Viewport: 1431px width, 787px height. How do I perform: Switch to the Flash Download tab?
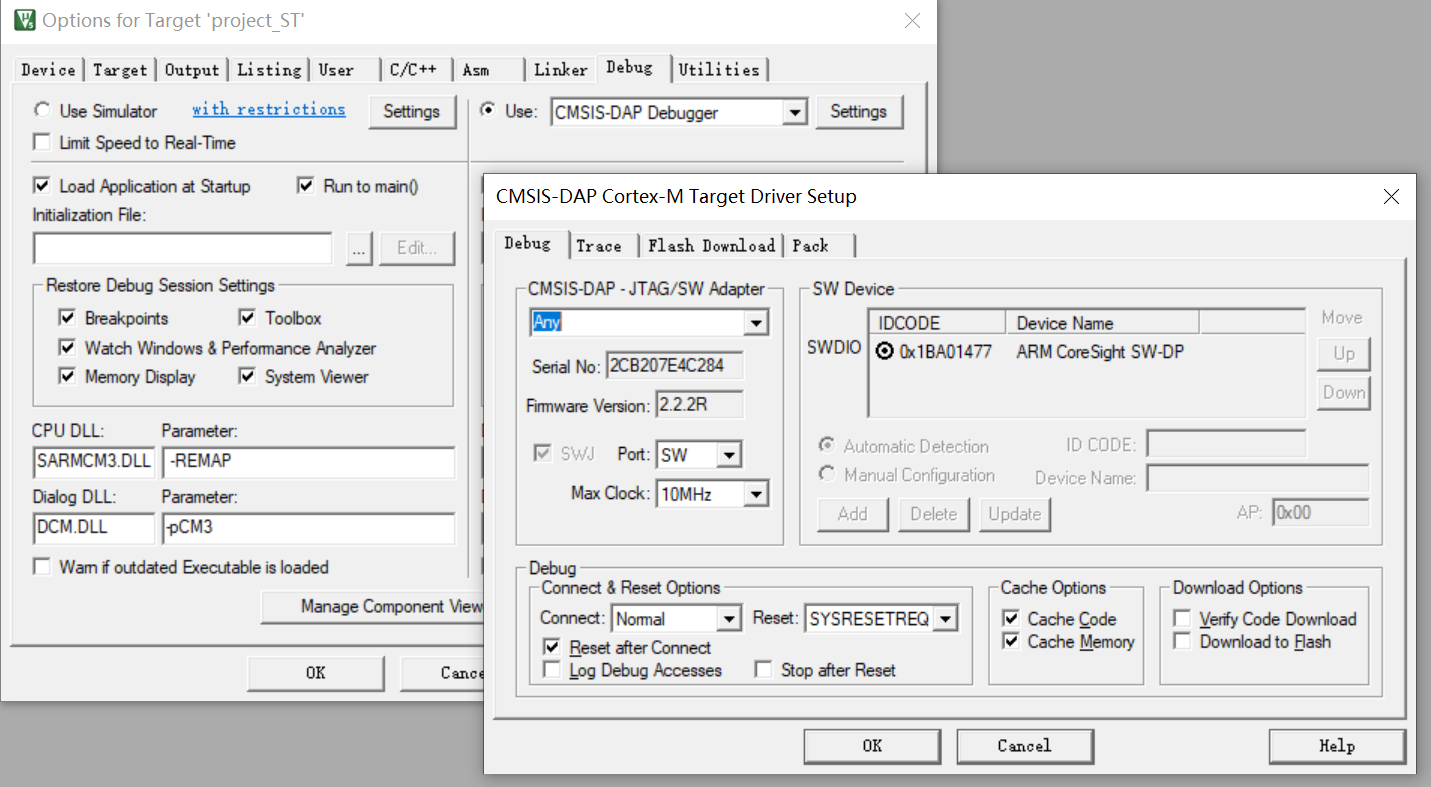pos(712,246)
